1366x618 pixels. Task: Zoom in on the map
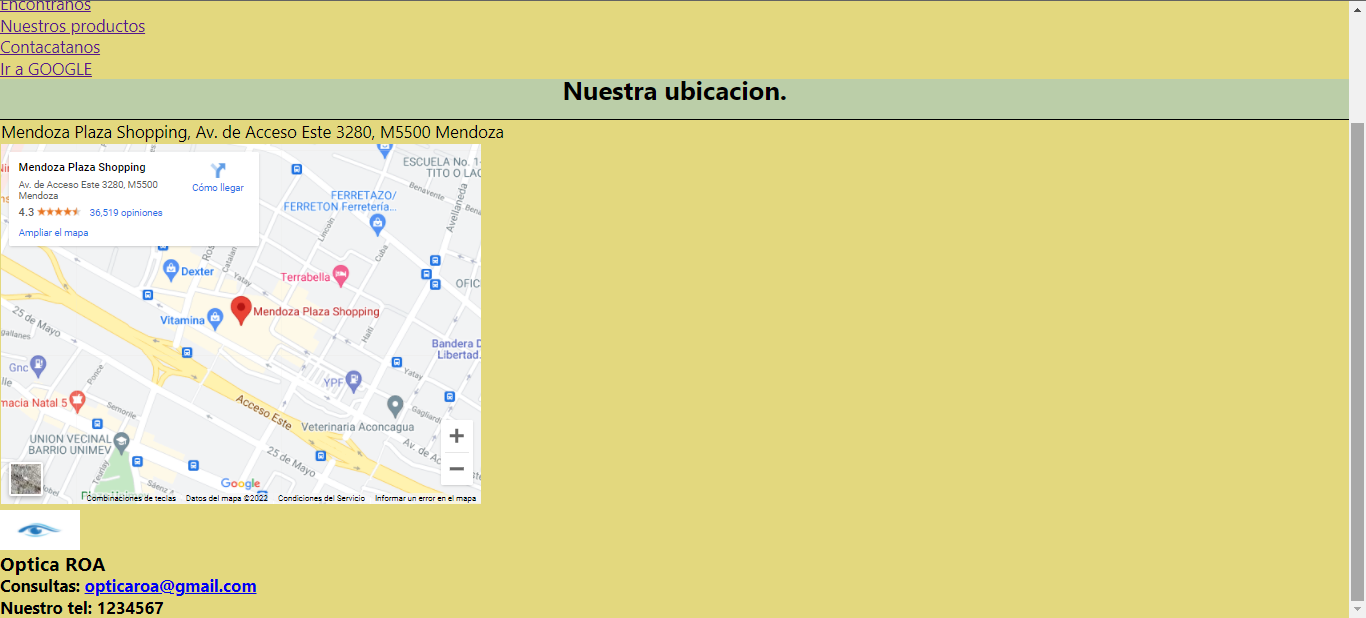coord(456,436)
